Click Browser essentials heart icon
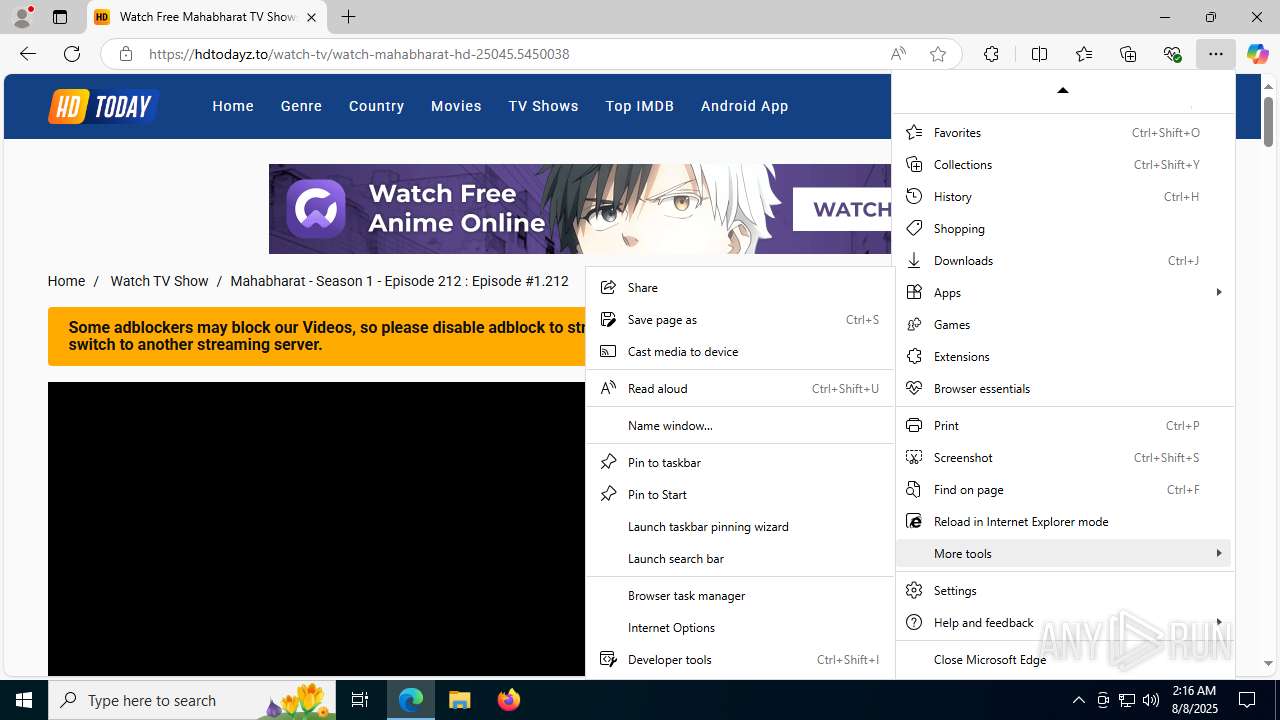The width and height of the screenshot is (1280, 720). 913,388
